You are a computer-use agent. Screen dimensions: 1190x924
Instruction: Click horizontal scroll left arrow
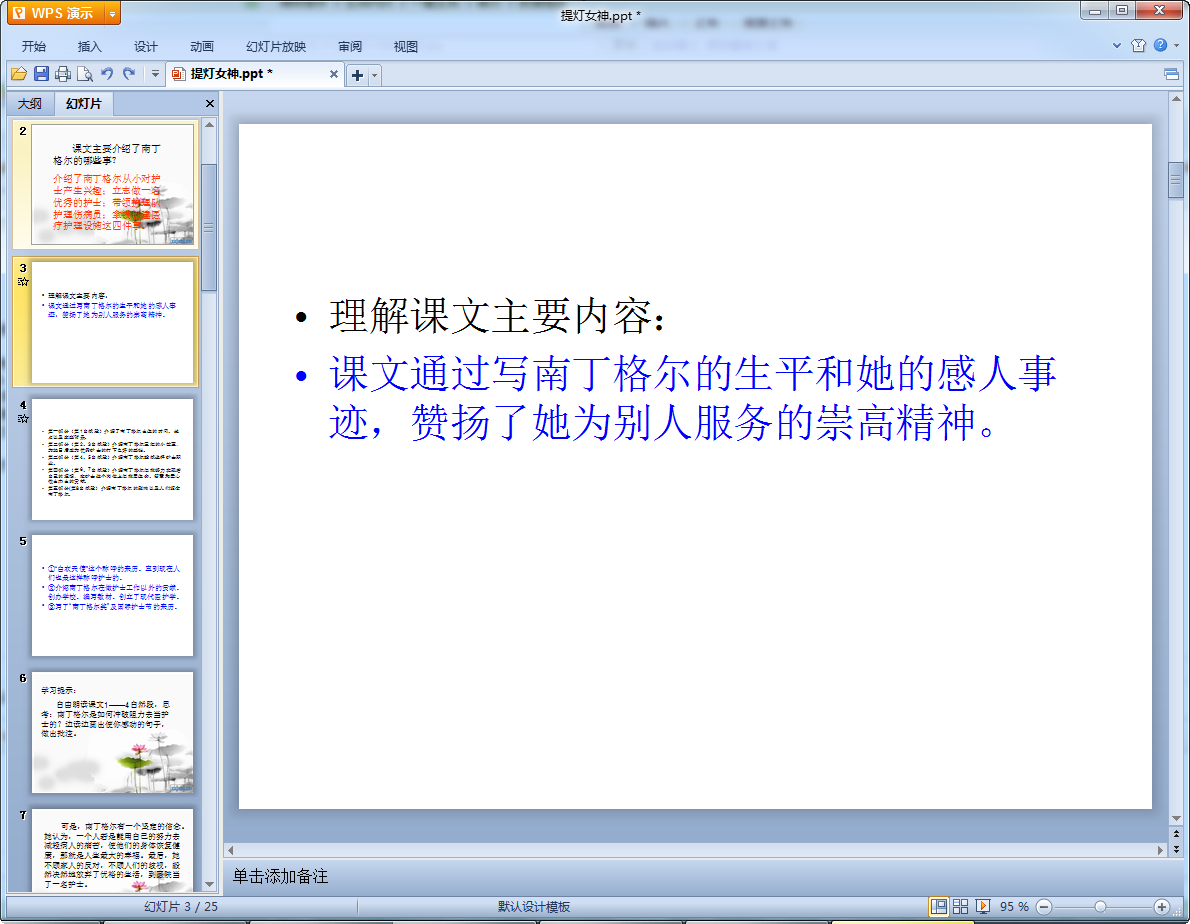pyautogui.click(x=231, y=850)
